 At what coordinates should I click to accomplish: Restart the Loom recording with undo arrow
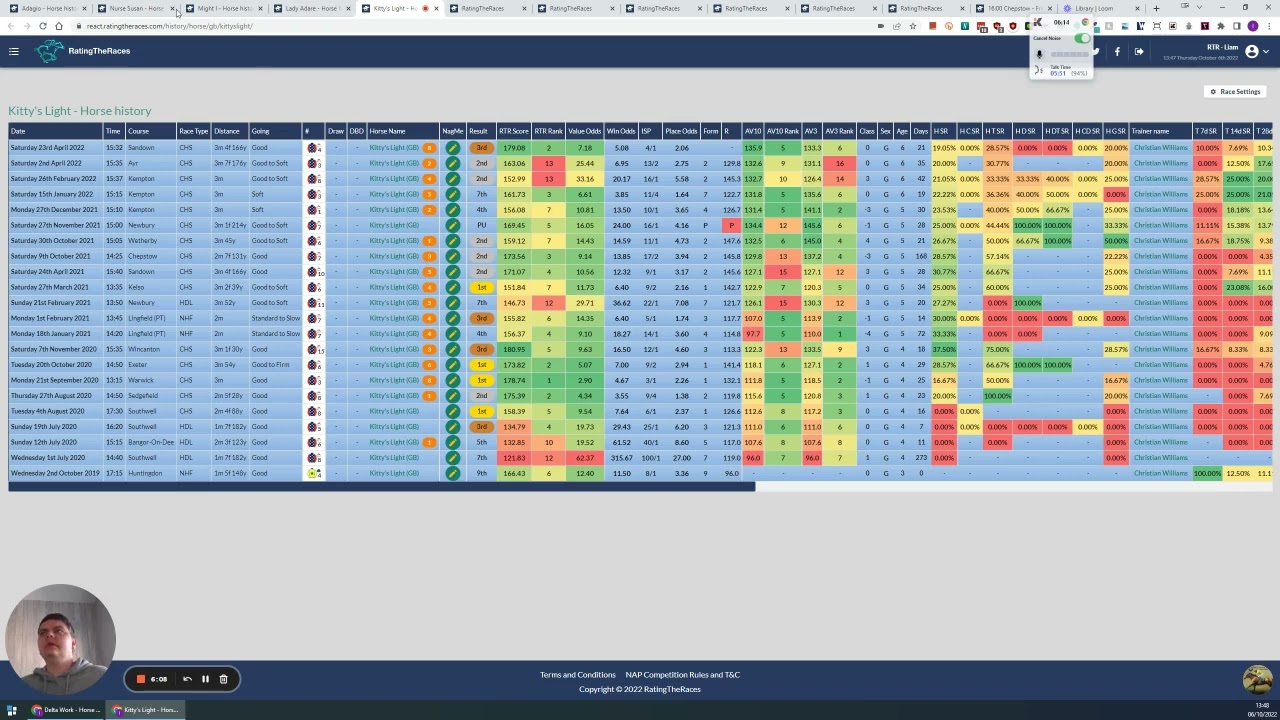pos(187,679)
